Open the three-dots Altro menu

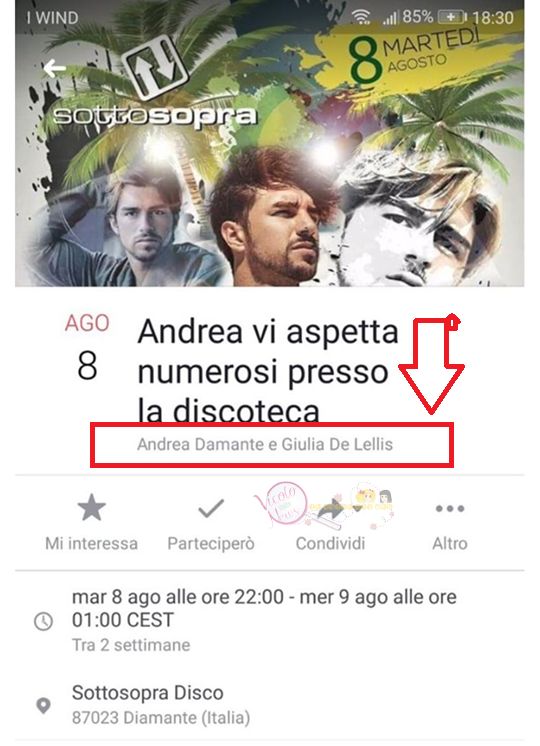click(x=450, y=509)
